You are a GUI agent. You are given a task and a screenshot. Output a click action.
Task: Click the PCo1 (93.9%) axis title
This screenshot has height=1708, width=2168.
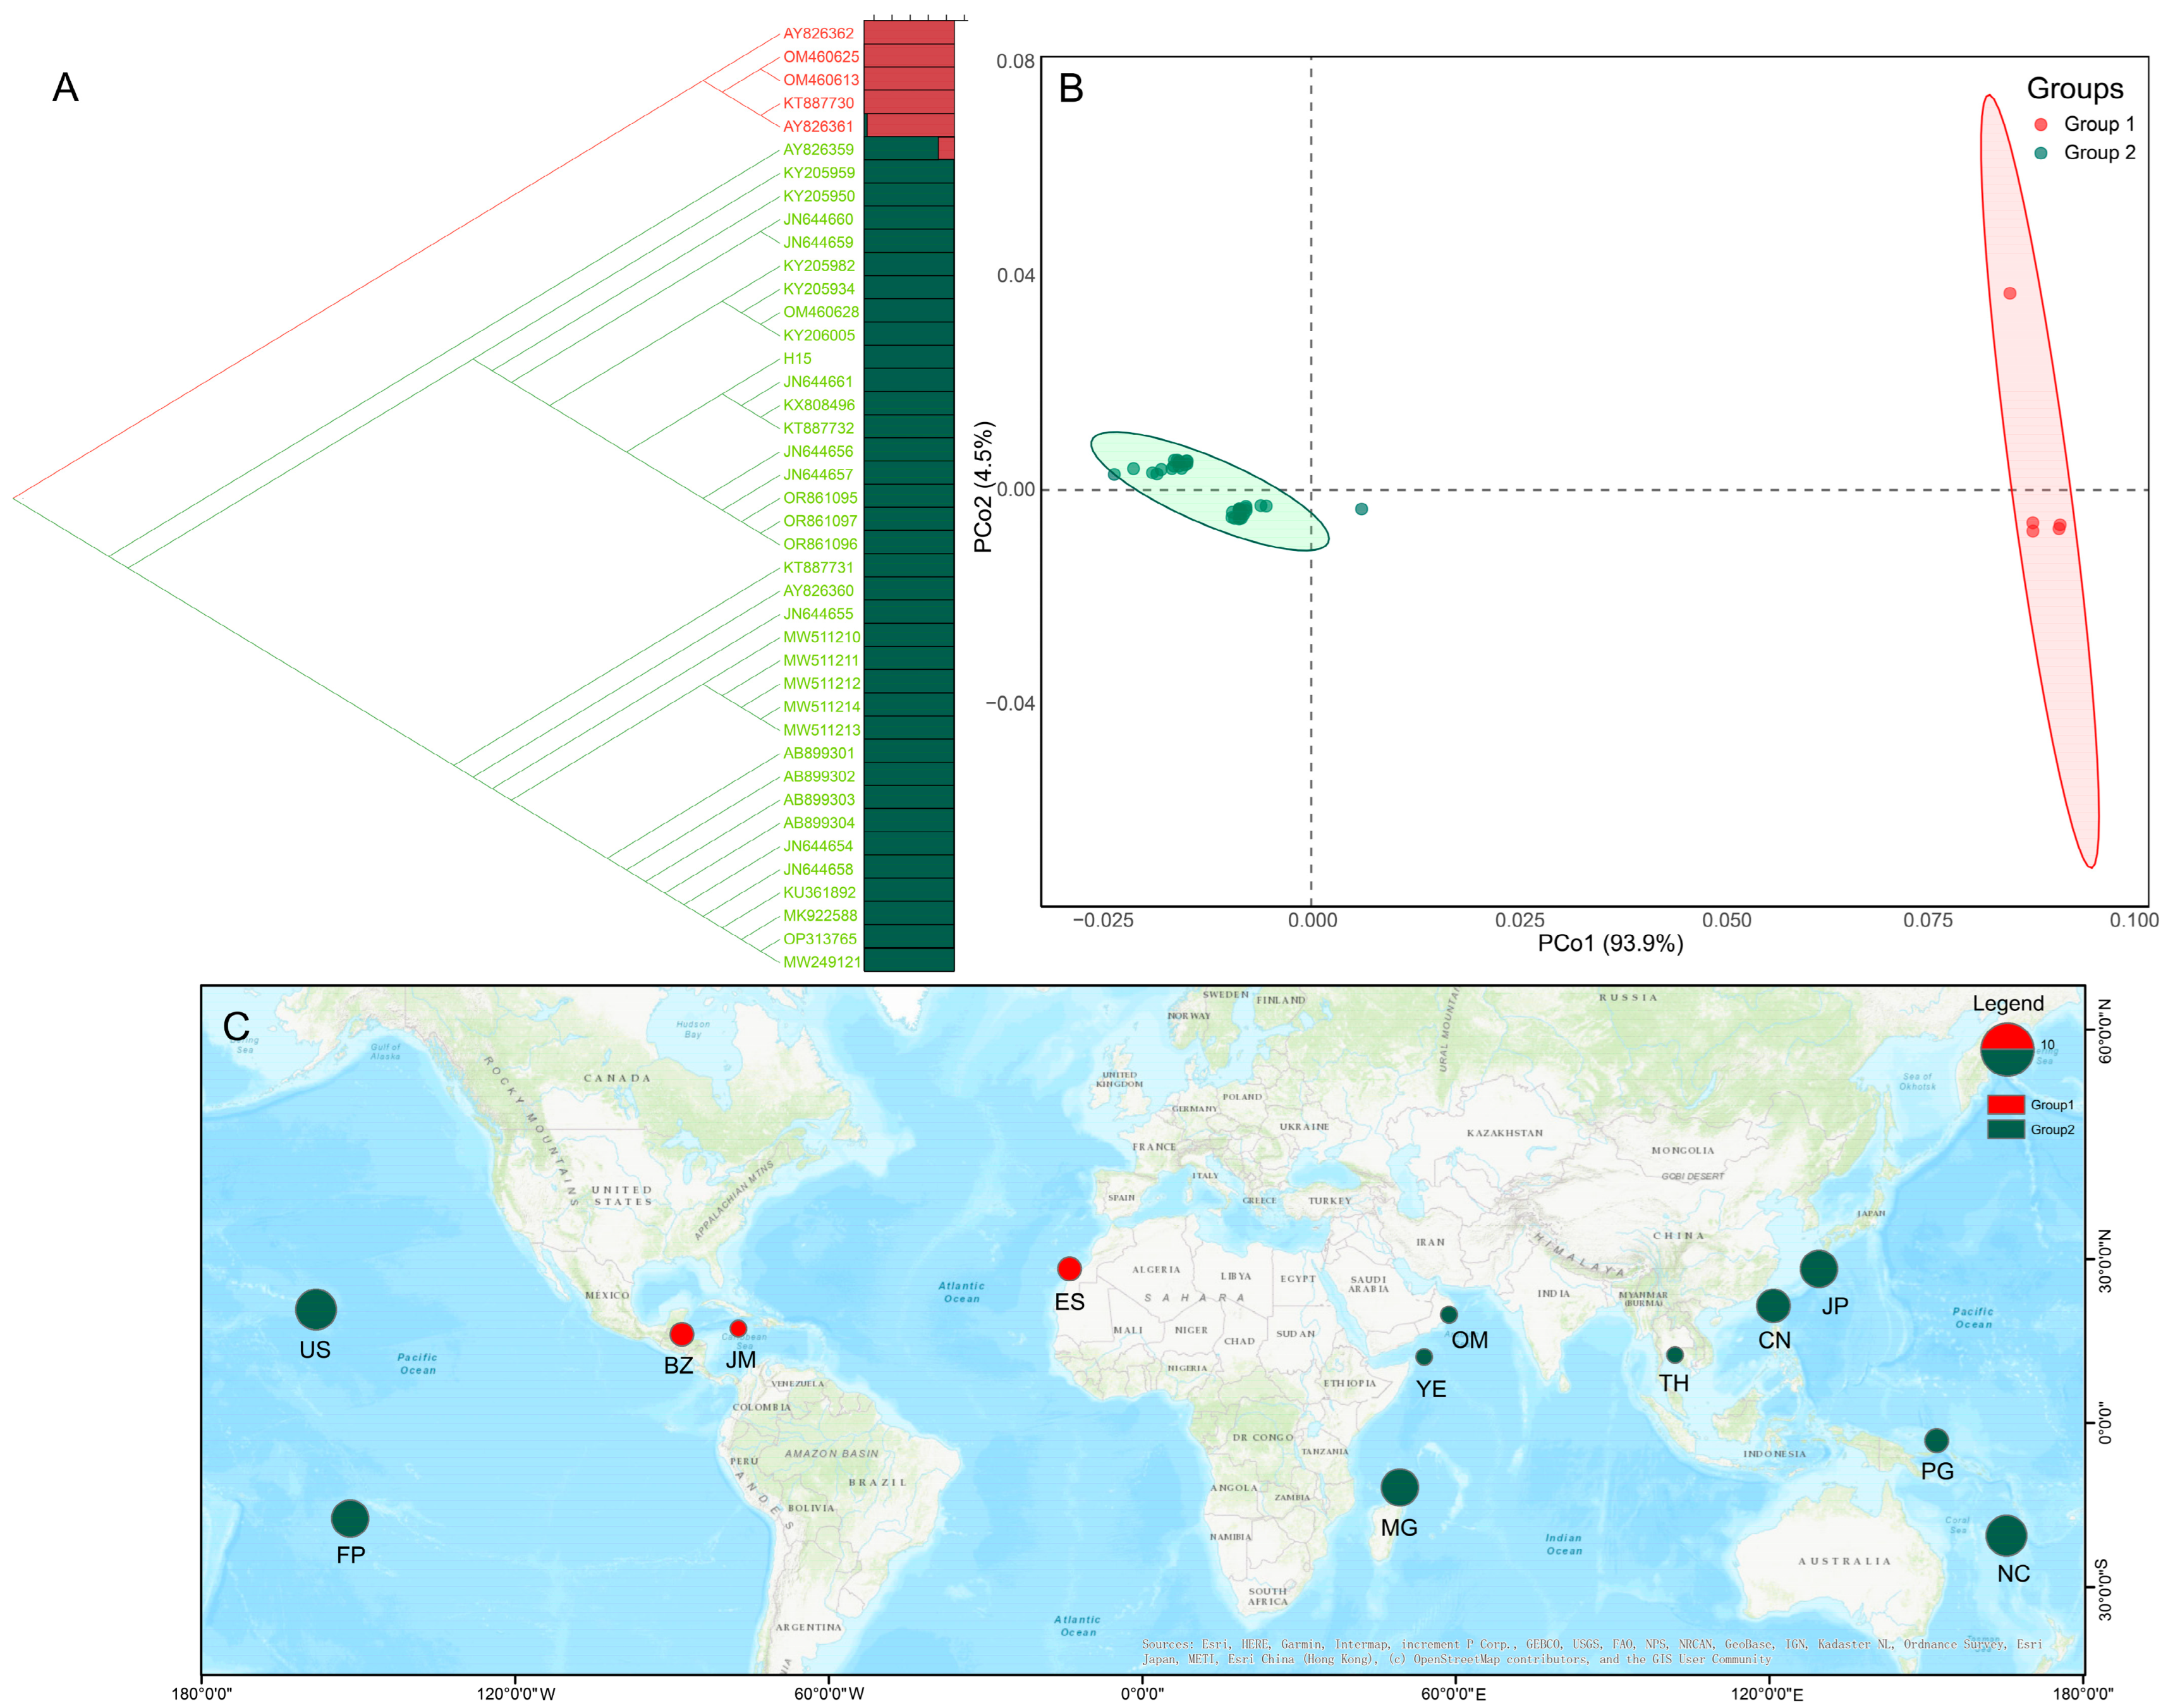(1610, 943)
